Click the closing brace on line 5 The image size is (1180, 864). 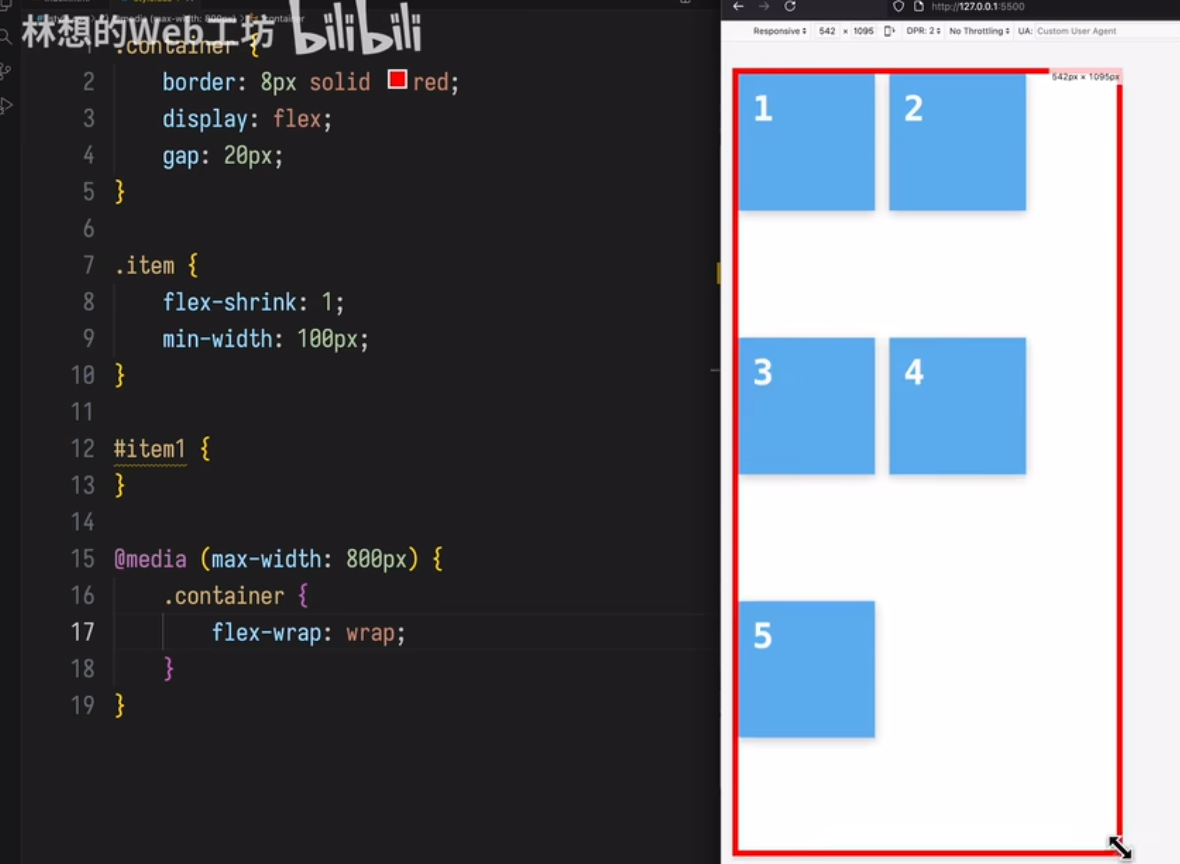tap(120, 191)
